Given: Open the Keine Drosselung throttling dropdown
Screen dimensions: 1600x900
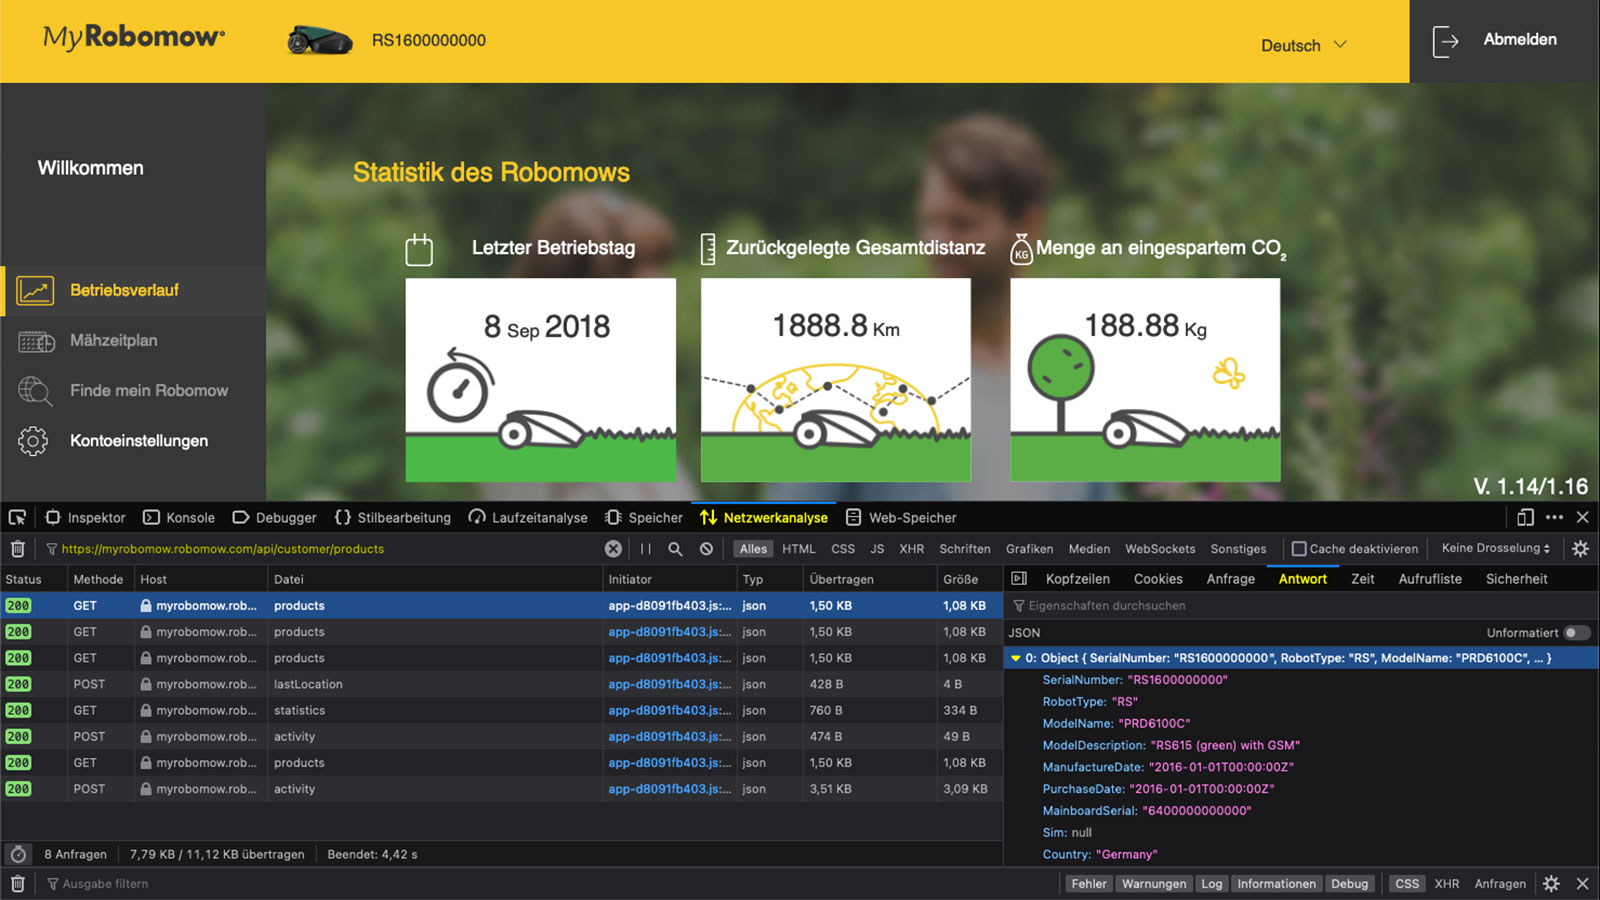Looking at the screenshot, I should 1495,548.
